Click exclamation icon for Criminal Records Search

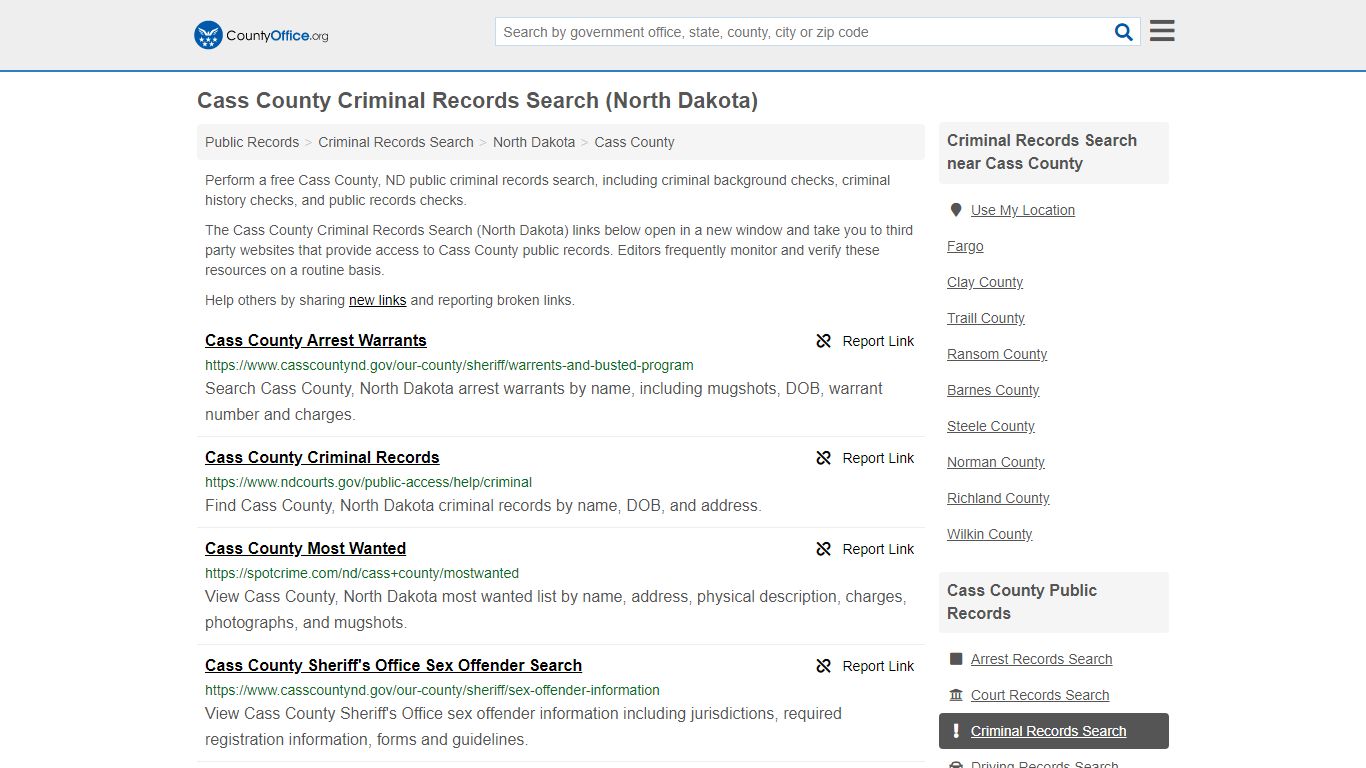[956, 731]
